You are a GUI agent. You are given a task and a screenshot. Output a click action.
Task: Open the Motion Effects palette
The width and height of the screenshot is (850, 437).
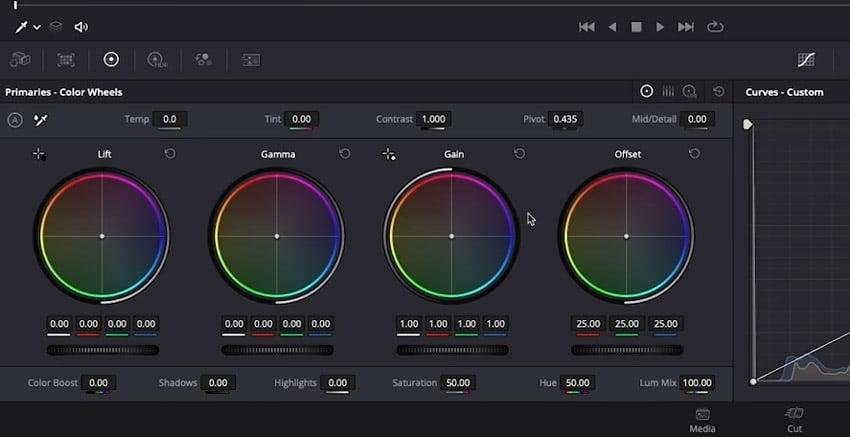[250, 60]
